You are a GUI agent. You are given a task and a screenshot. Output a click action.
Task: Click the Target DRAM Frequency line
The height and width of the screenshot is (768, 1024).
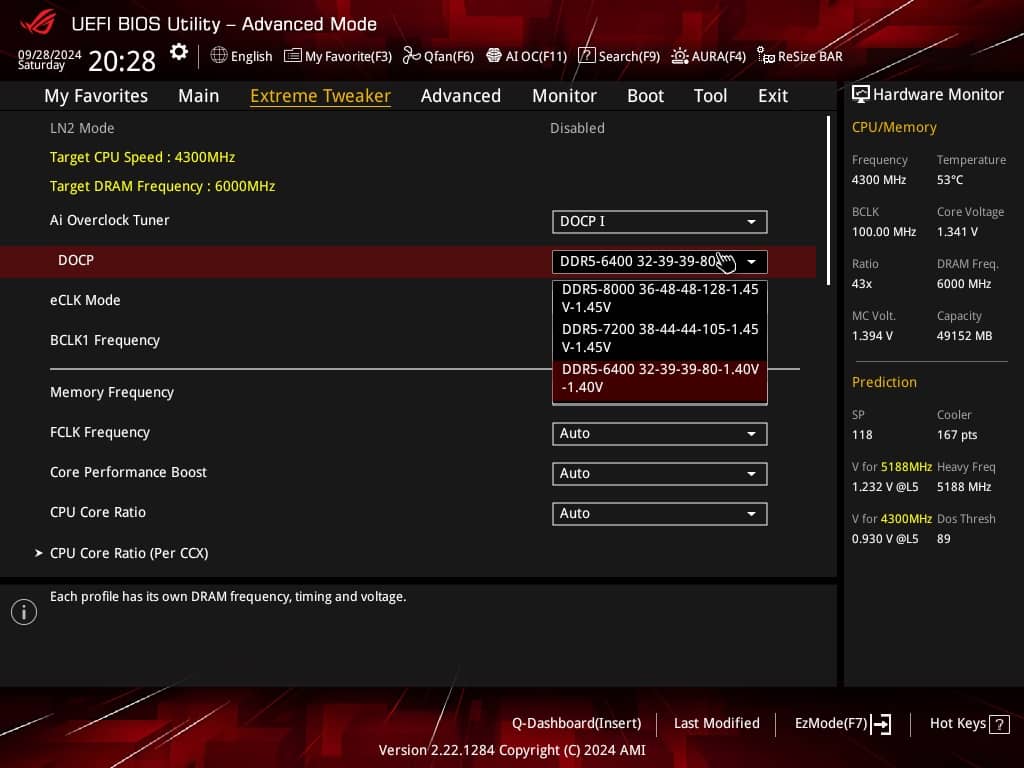pos(163,186)
